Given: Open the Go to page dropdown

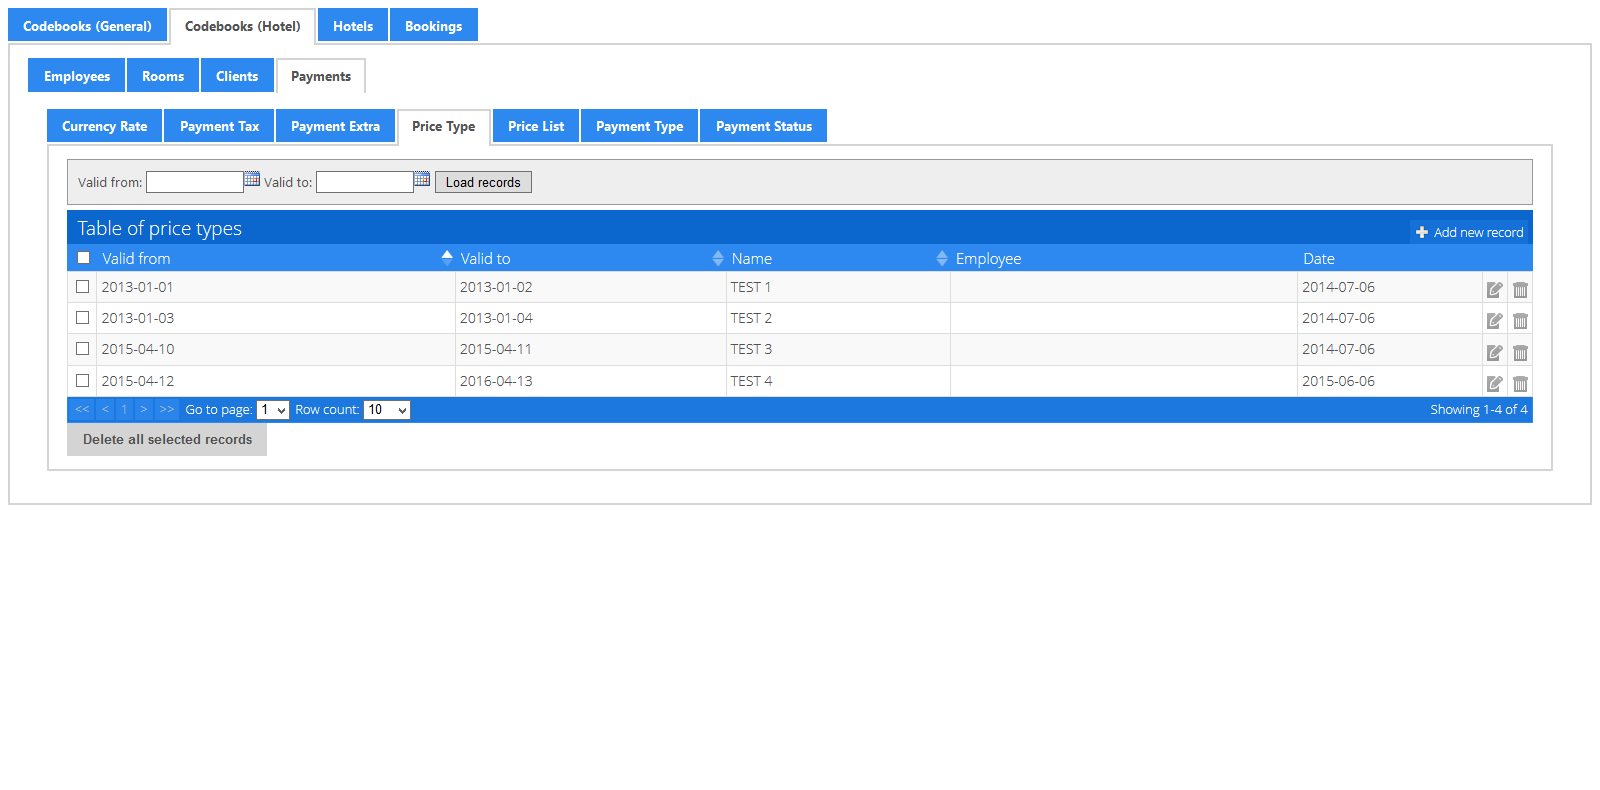Looking at the screenshot, I should (x=273, y=410).
